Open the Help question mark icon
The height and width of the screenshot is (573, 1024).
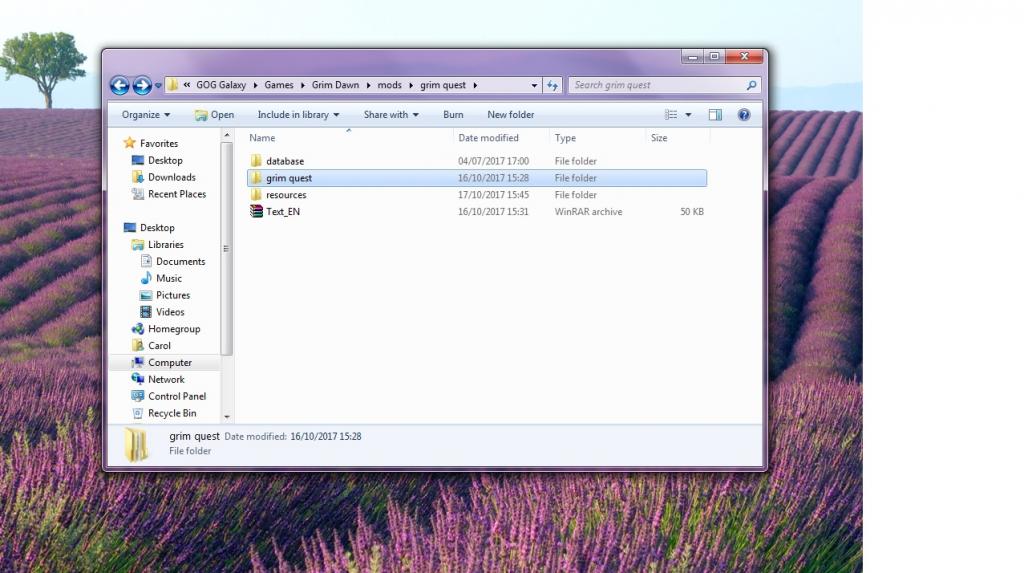(744, 115)
